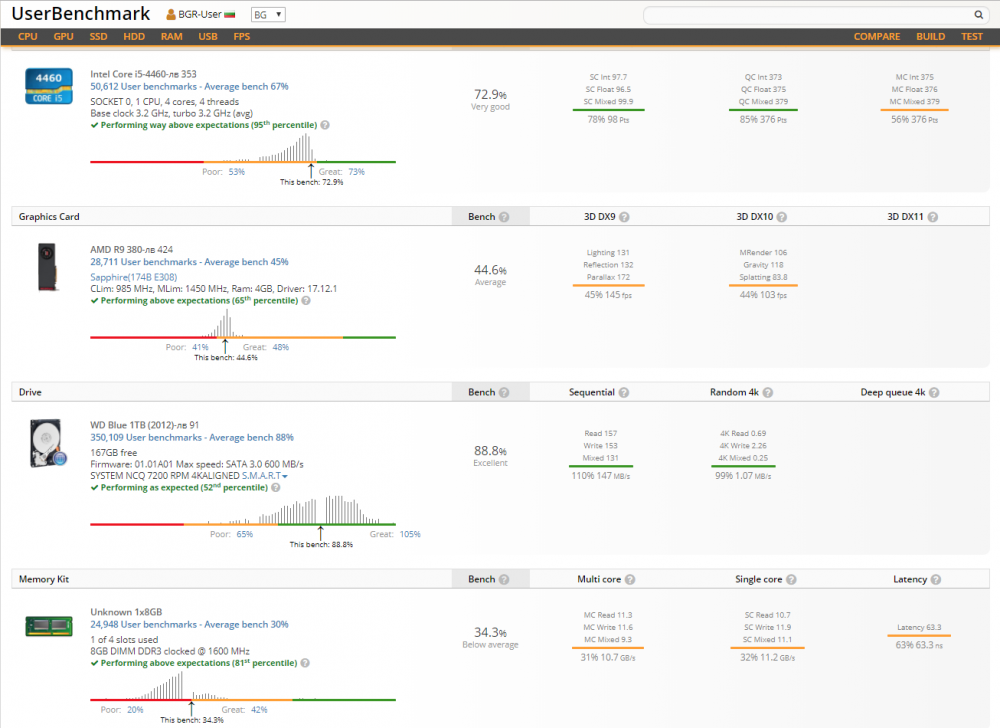Image resolution: width=1000 pixels, height=728 pixels.
Task: Open 350,109 User benchmarks link
Action: pyautogui.click(x=192, y=437)
